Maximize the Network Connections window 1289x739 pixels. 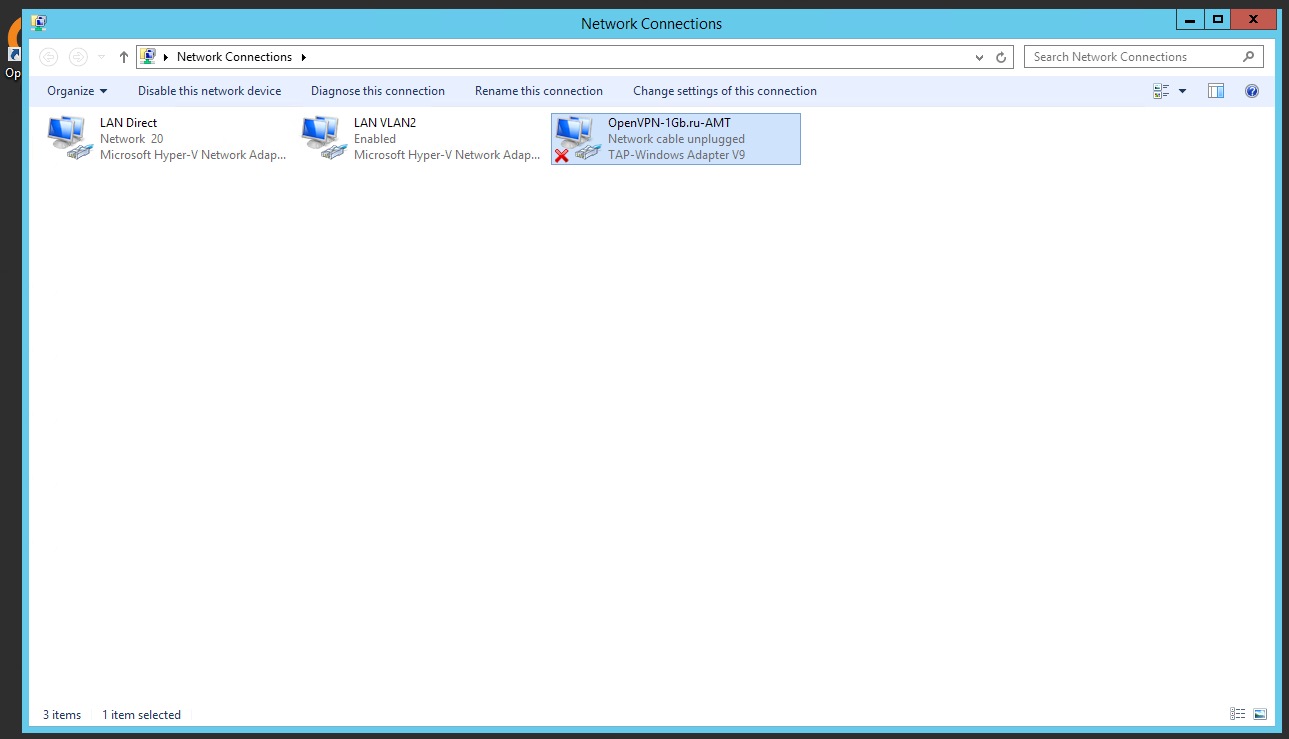[x=1217, y=19]
